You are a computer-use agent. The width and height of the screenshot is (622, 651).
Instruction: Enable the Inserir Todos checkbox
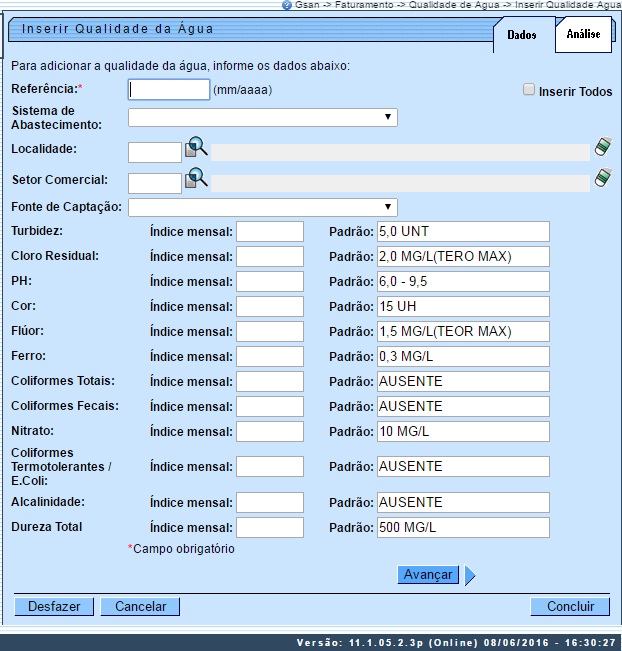pos(529,90)
